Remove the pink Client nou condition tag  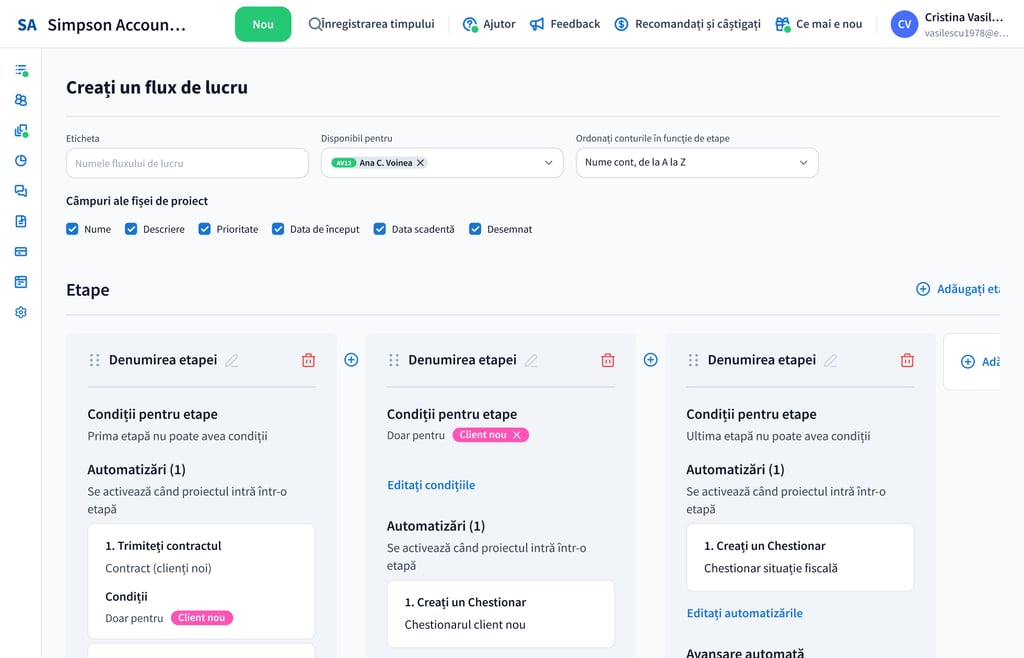click(516, 435)
